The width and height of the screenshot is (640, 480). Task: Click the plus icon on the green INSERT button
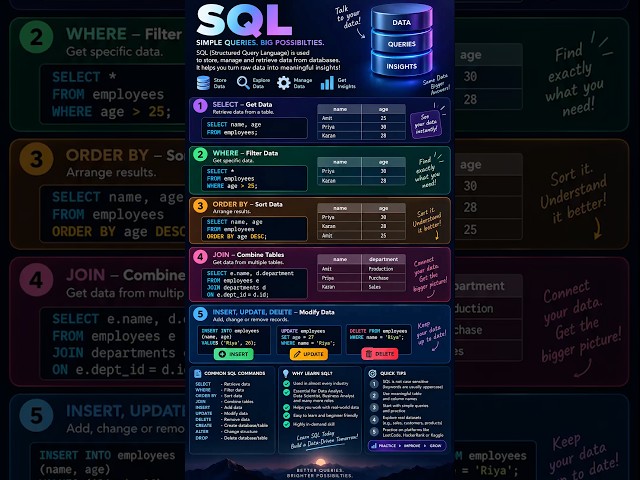(222, 354)
